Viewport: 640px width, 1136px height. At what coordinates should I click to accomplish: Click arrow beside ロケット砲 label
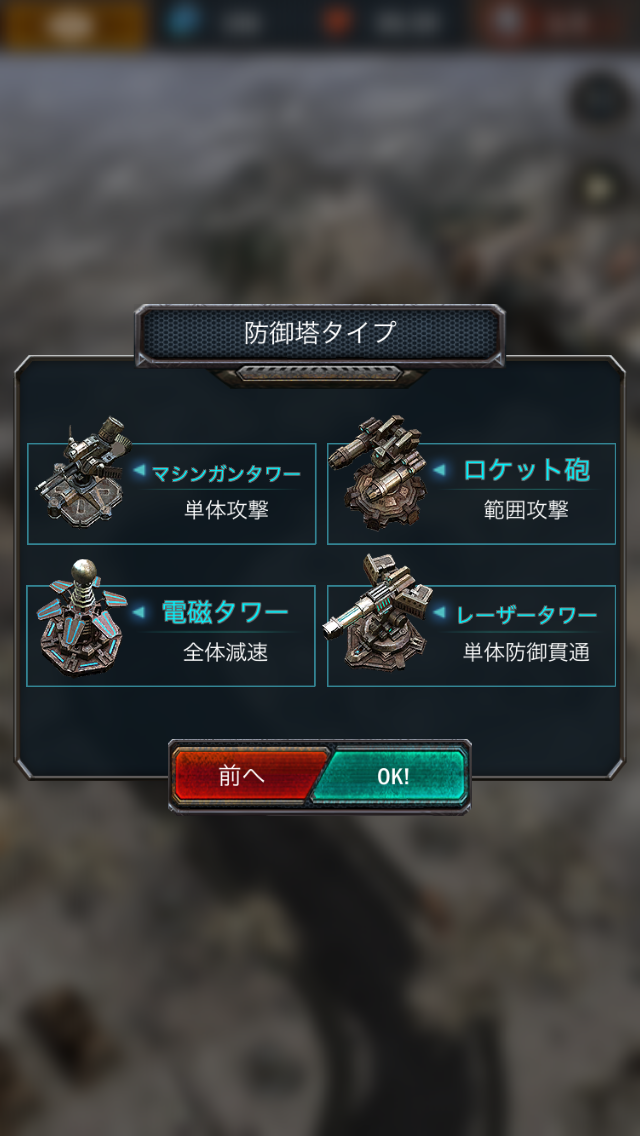[x=439, y=470]
